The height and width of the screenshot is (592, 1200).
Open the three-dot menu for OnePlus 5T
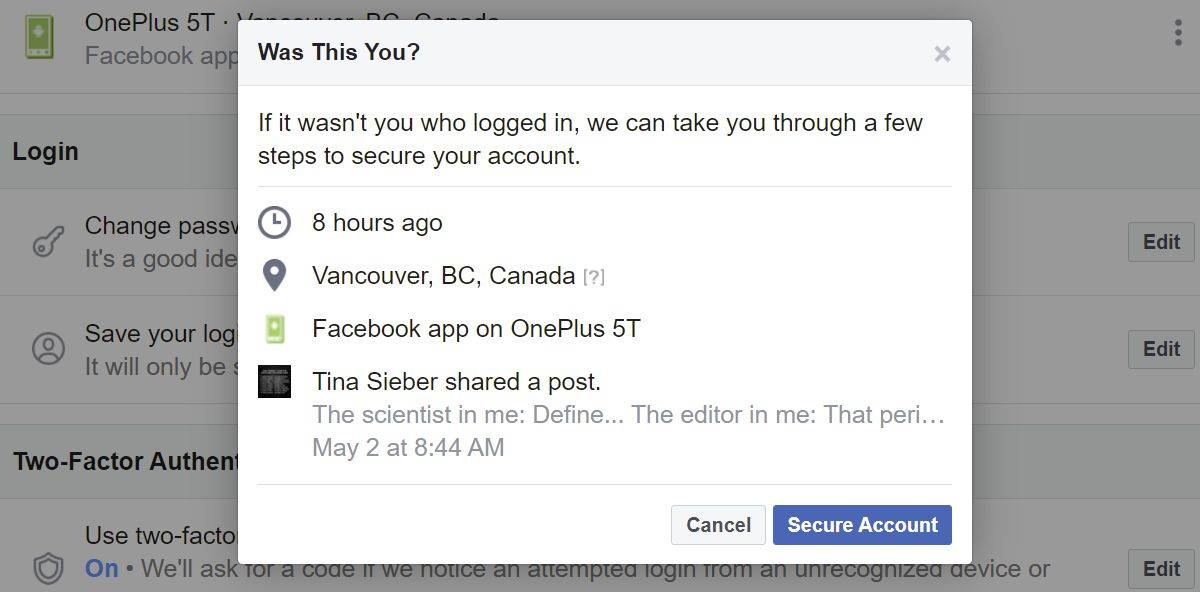tap(1178, 33)
